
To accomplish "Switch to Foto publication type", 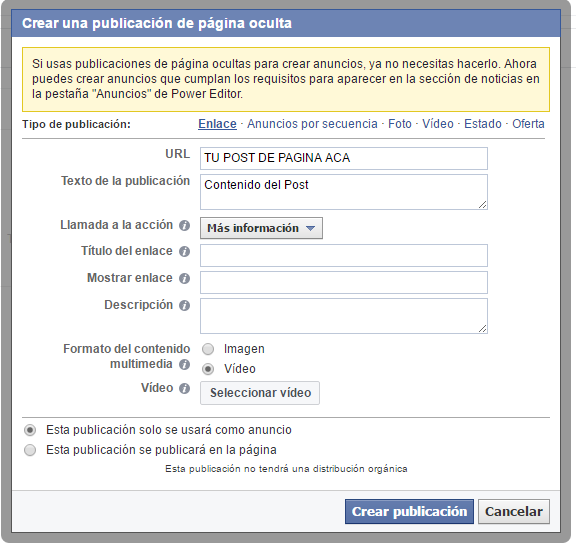I will 400,124.
